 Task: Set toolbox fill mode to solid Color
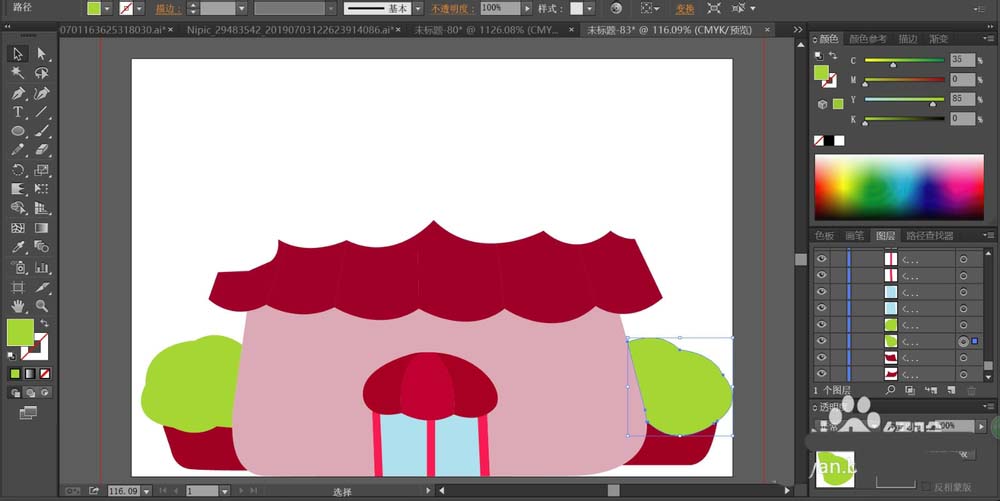click(15, 374)
